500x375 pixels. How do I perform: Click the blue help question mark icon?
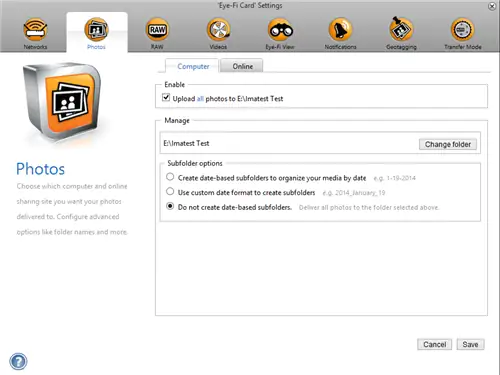18,361
